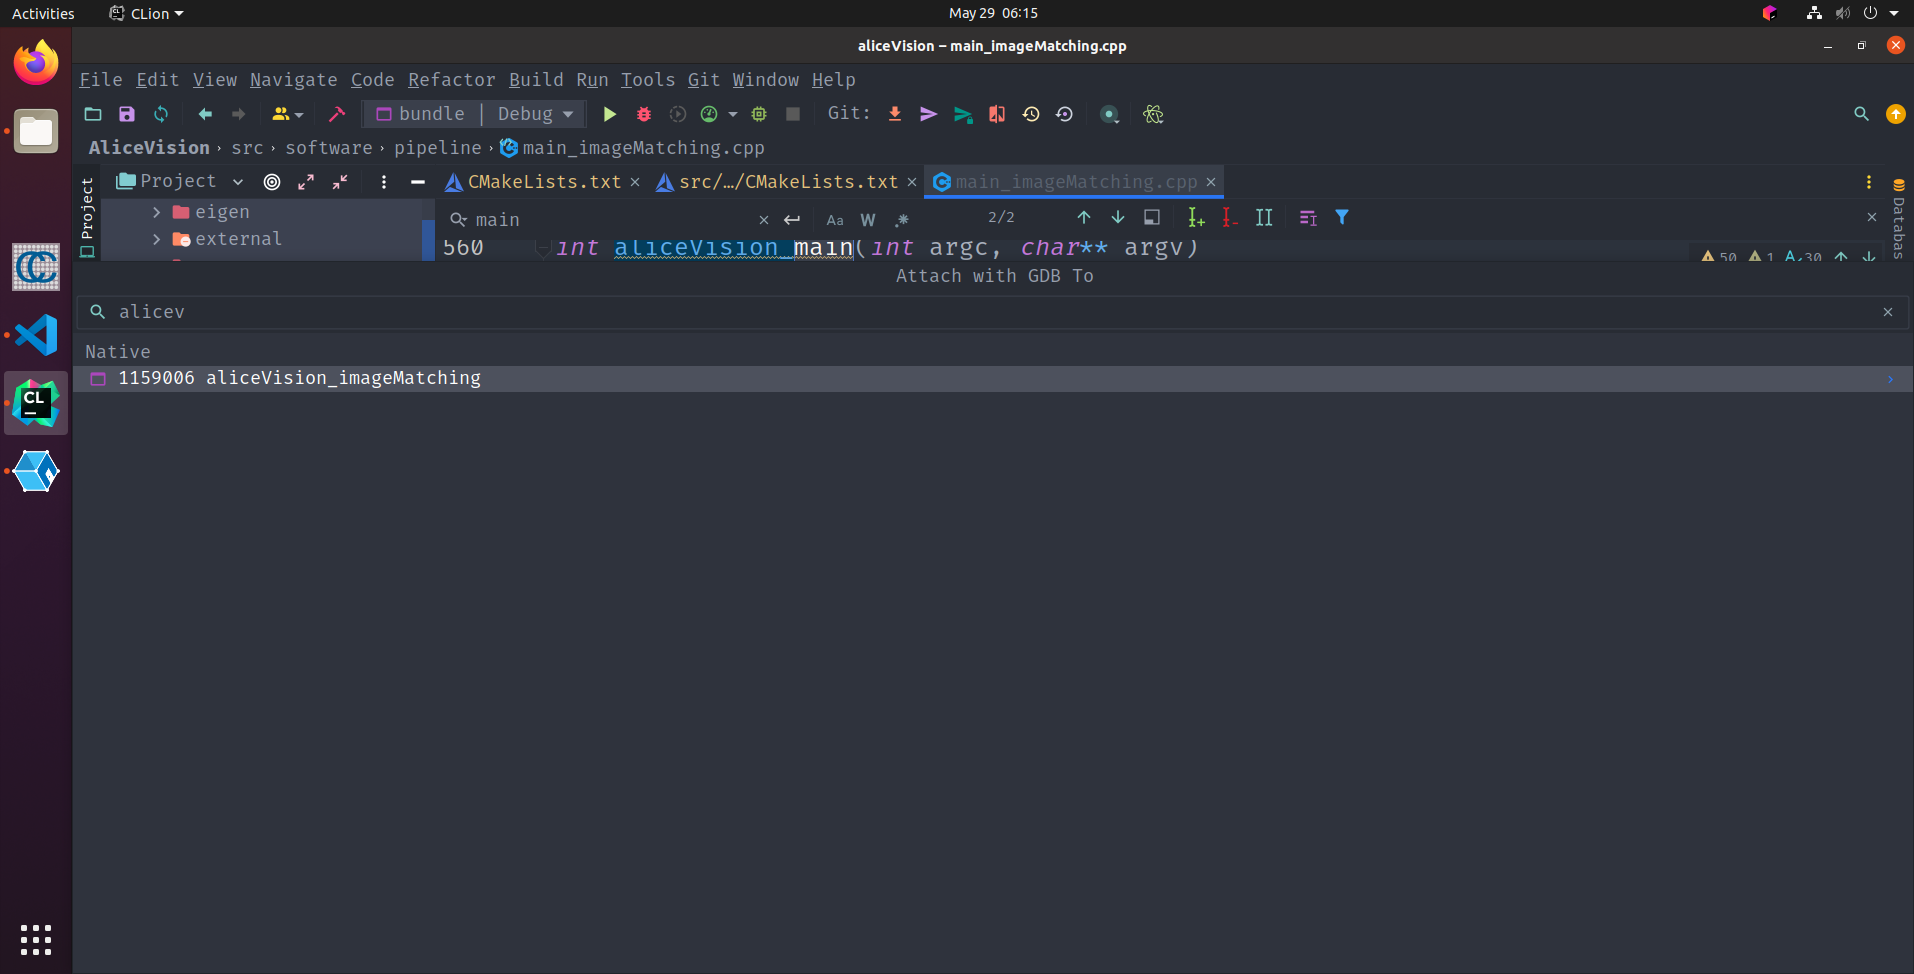Close the find bar
Screen dimensions: 1914x974
pyautogui.click(x=1872, y=217)
